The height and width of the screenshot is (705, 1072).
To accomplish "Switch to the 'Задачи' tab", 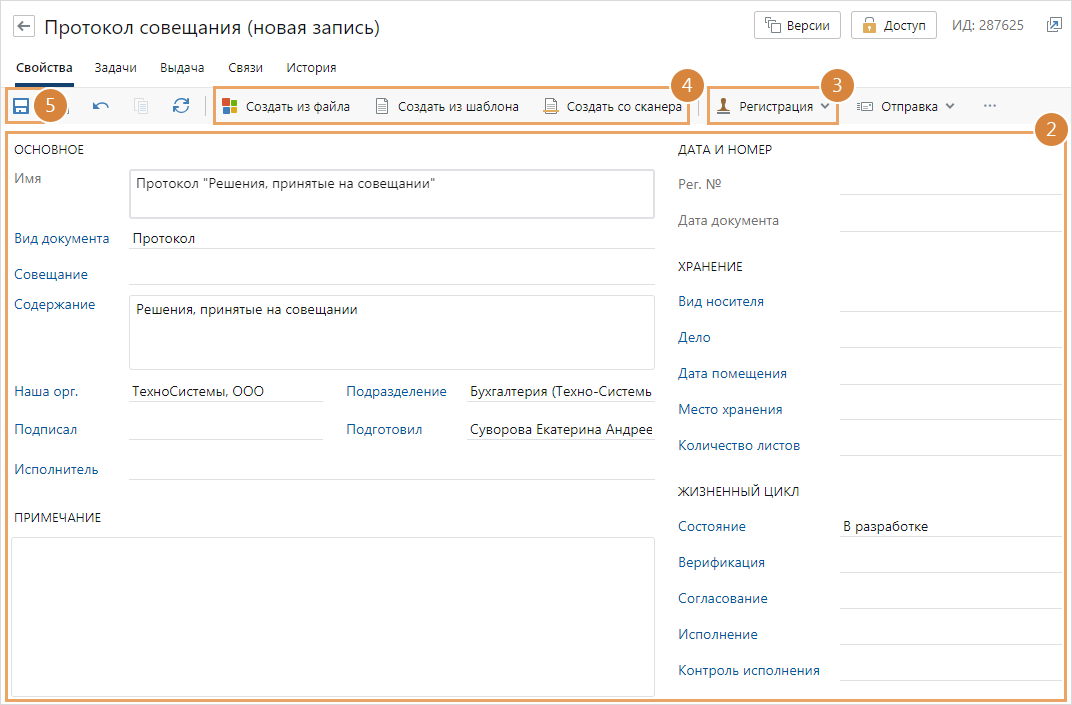I will (115, 68).
